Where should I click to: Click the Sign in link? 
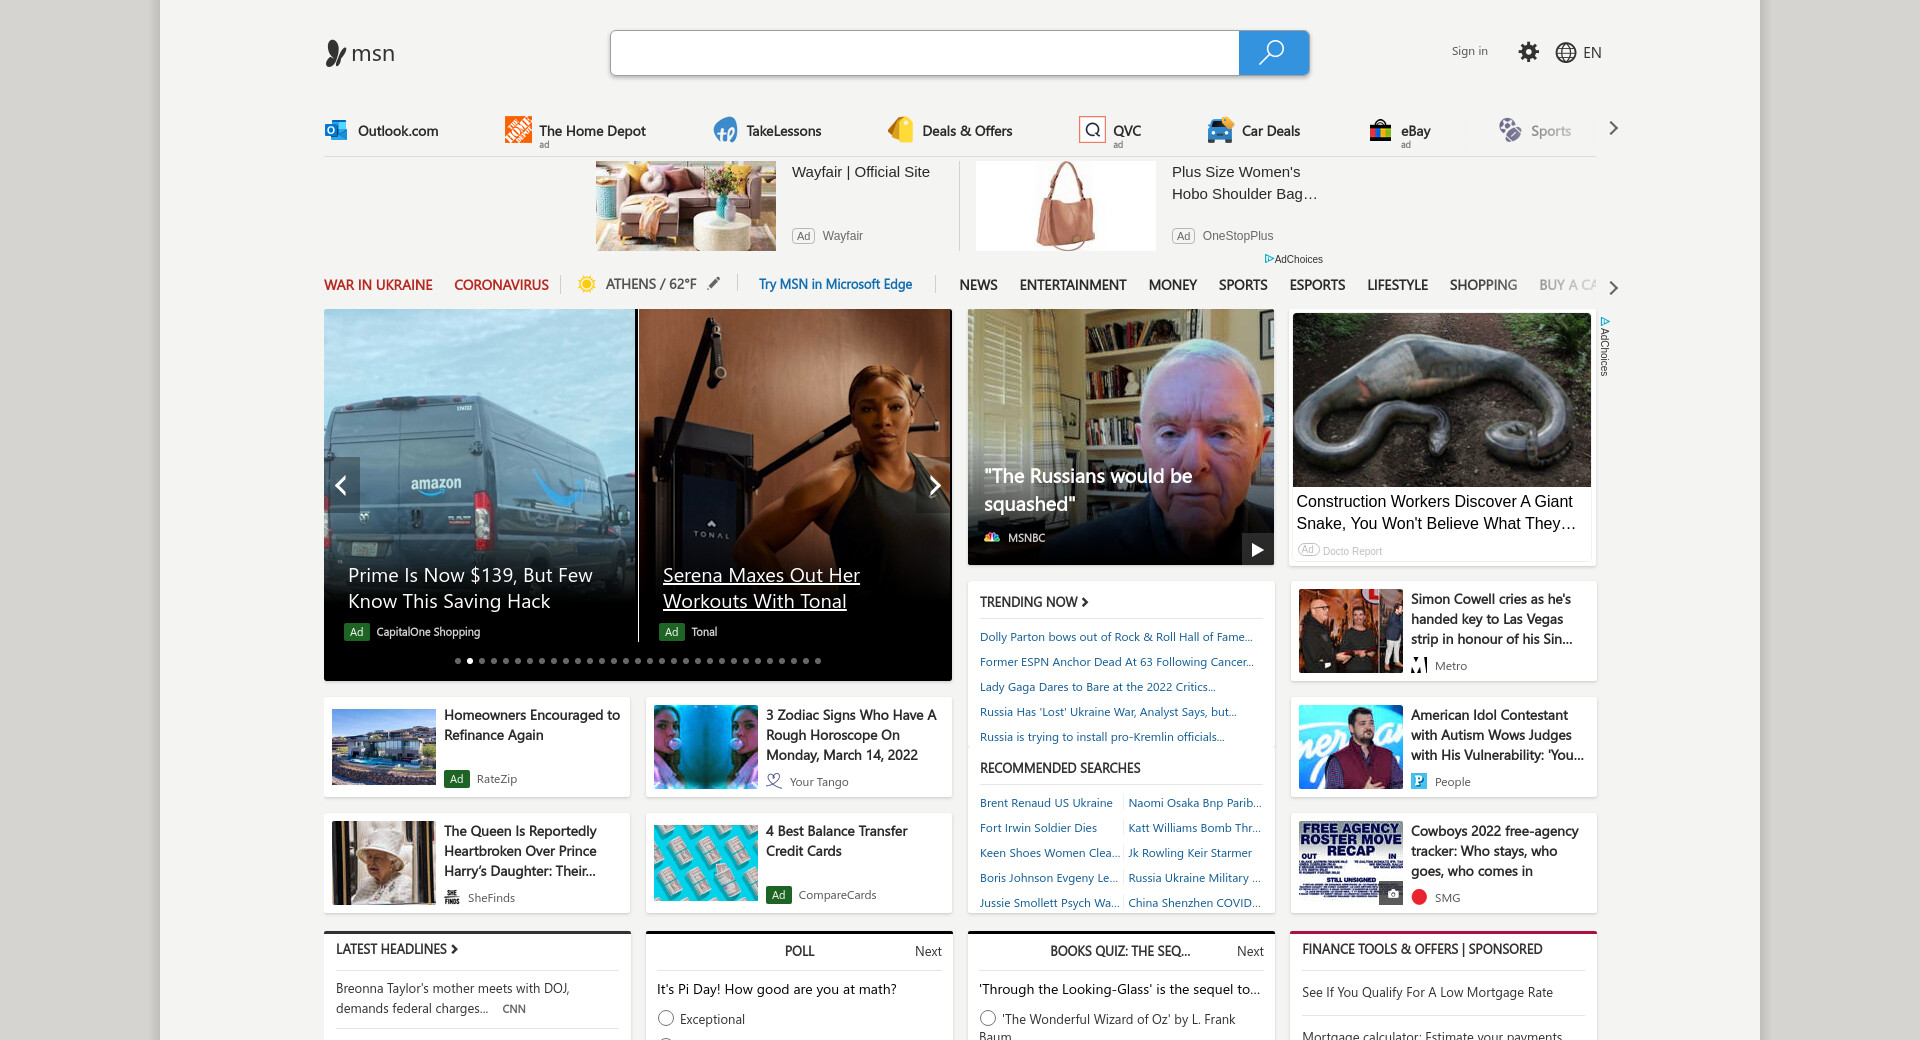click(1469, 52)
